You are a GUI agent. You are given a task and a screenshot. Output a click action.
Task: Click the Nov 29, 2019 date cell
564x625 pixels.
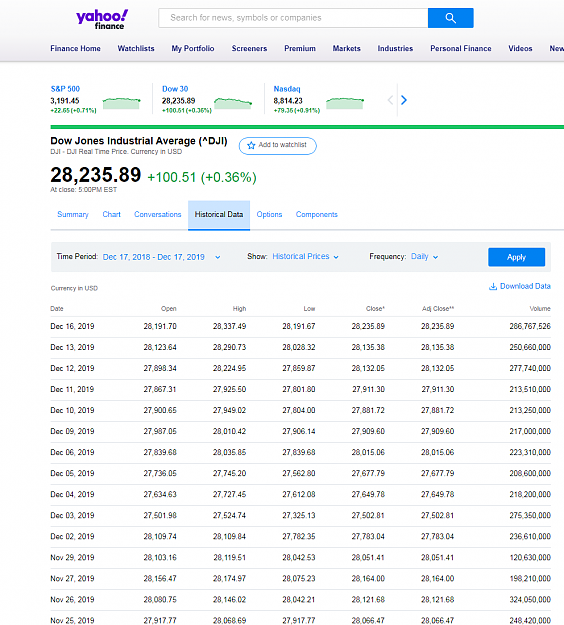[72, 558]
